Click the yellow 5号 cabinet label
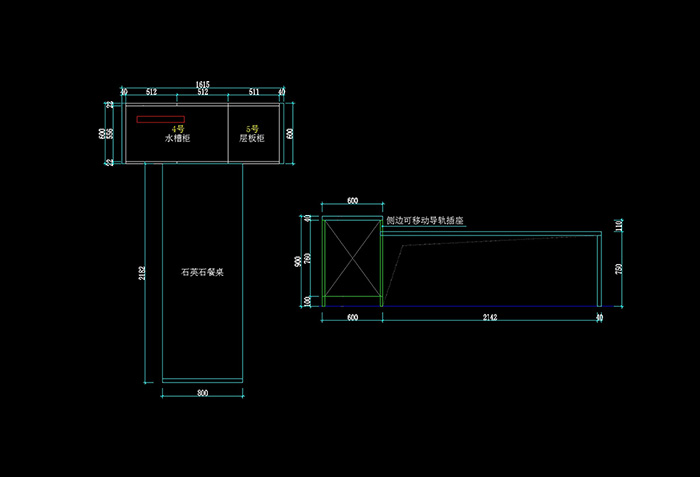 pos(252,129)
